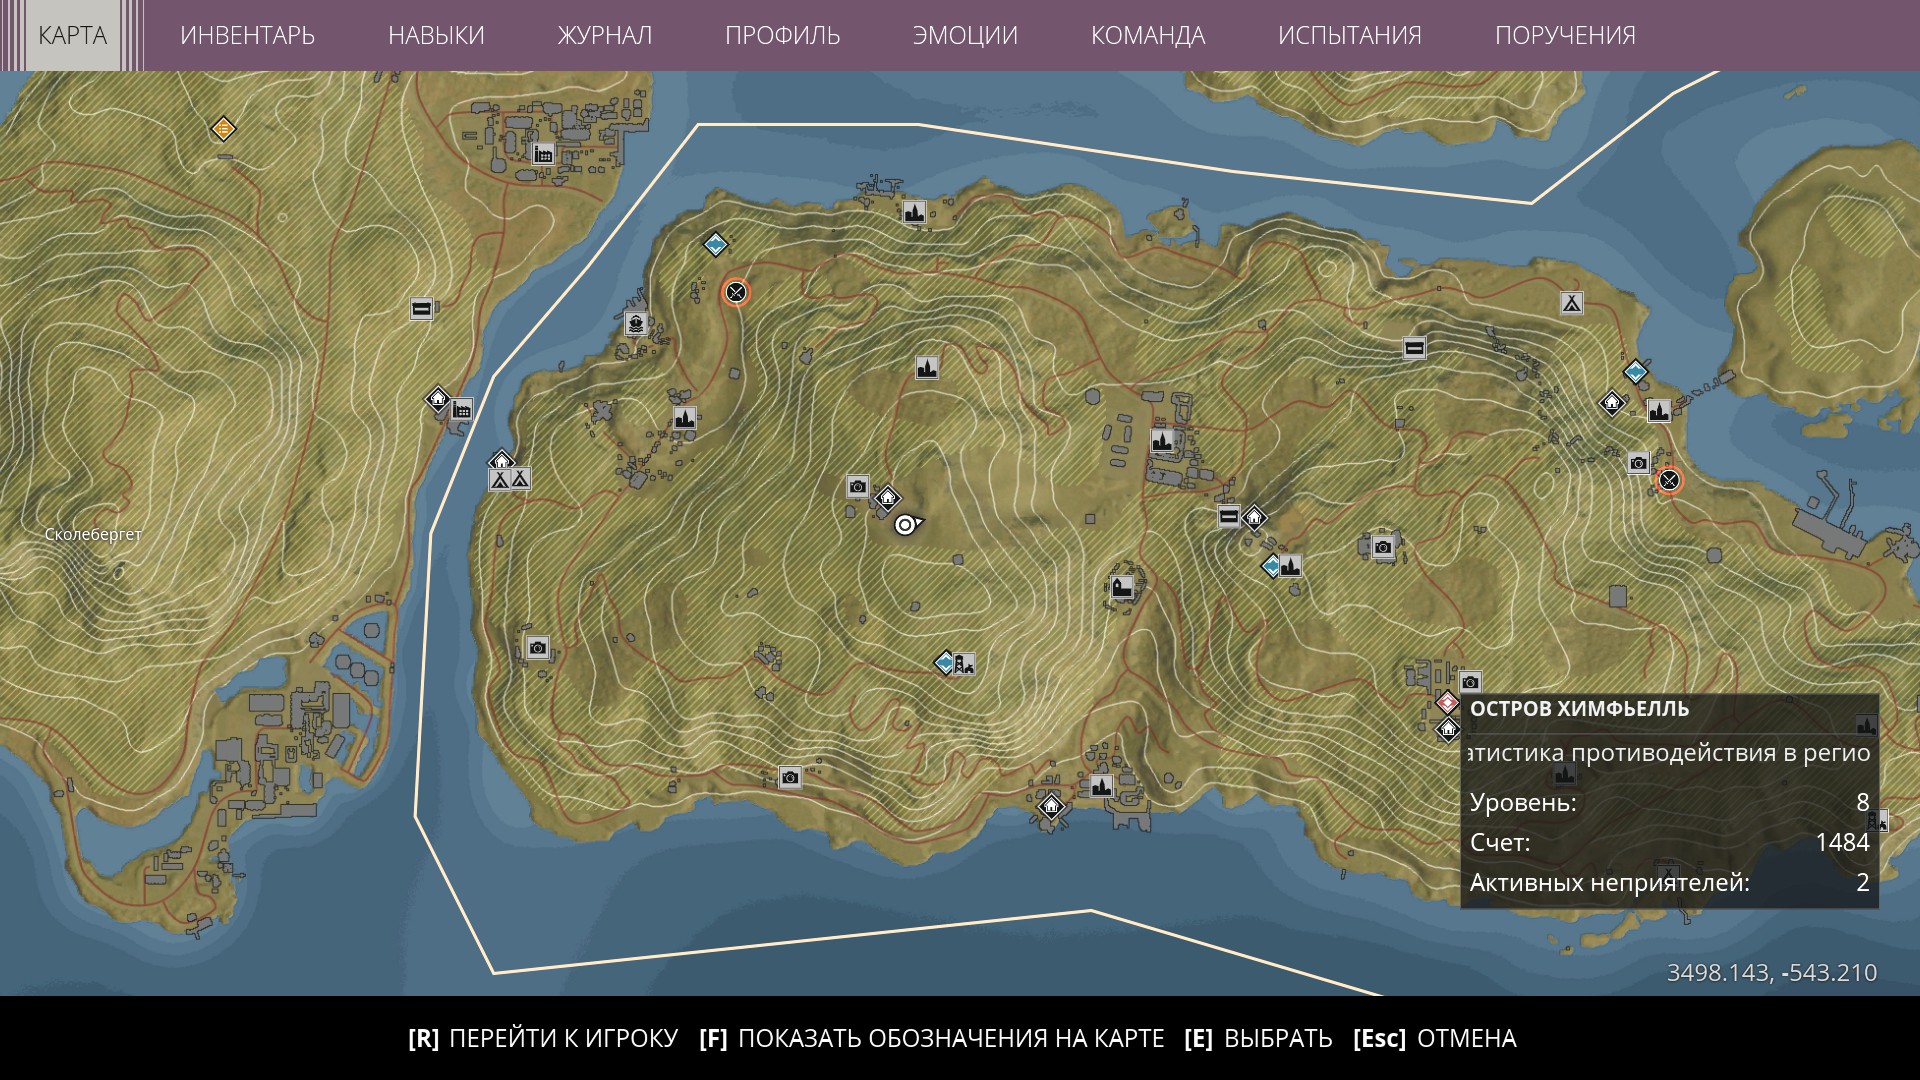The height and width of the screenshot is (1080, 1920).
Task: Click the blue diamond beside the watchtower icon
Action: (945, 662)
